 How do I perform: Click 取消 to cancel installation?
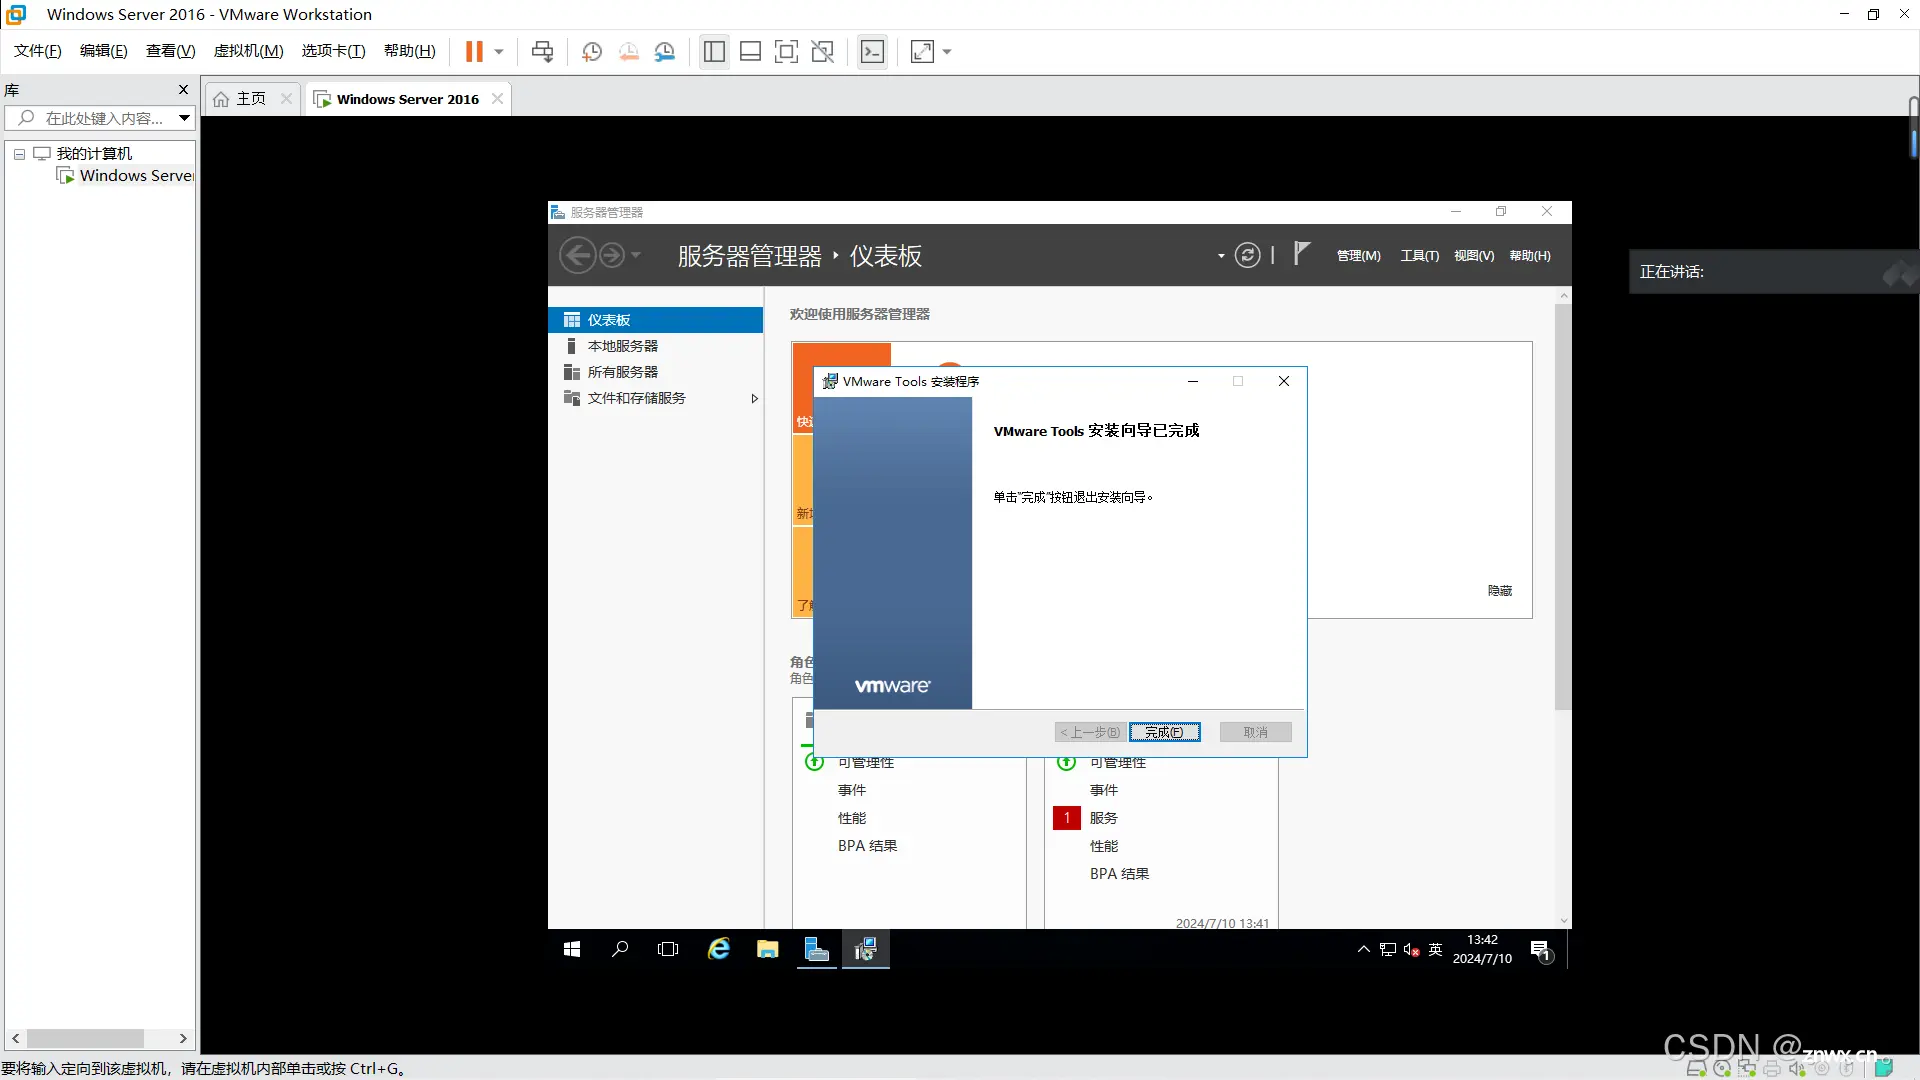point(1254,732)
